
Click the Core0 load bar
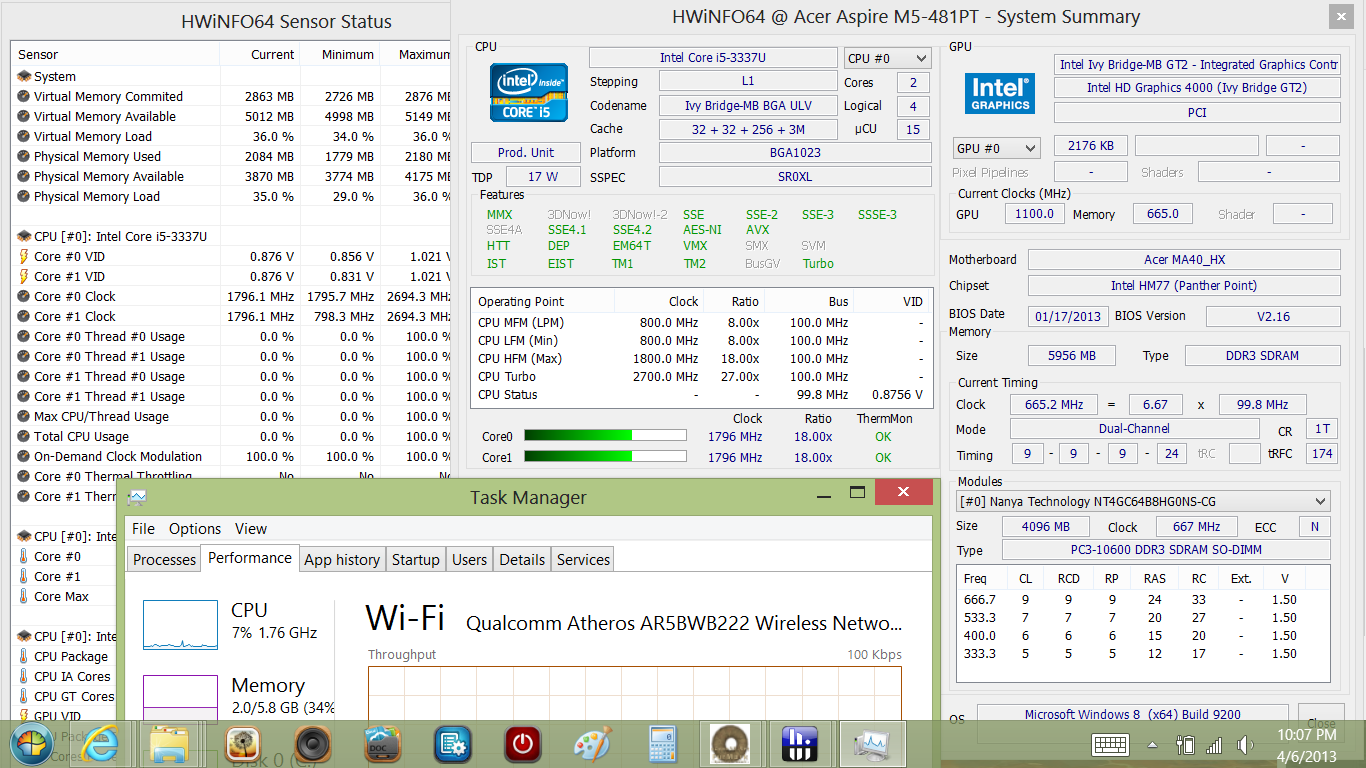[x=605, y=435]
